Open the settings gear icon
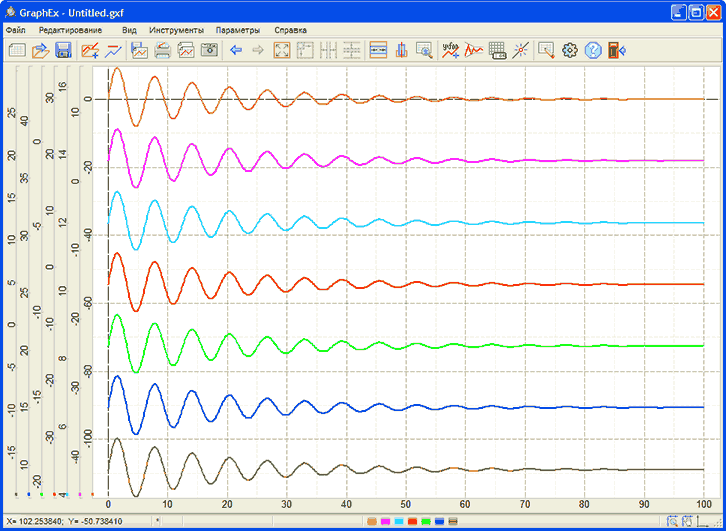Viewport: 726px width, 531px height. 570,50
